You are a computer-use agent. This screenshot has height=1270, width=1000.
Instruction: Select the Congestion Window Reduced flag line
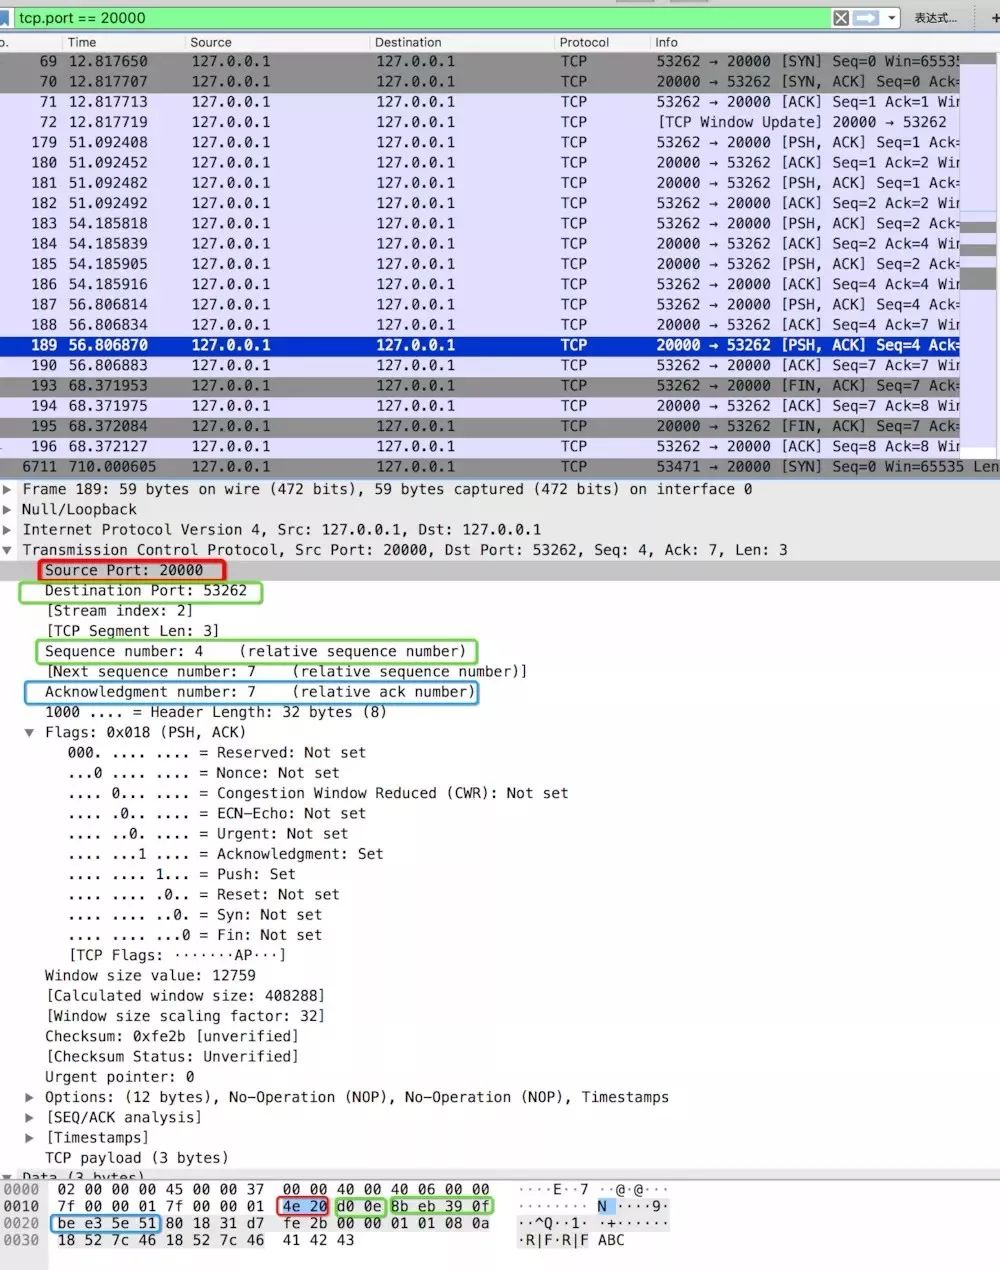click(318, 793)
